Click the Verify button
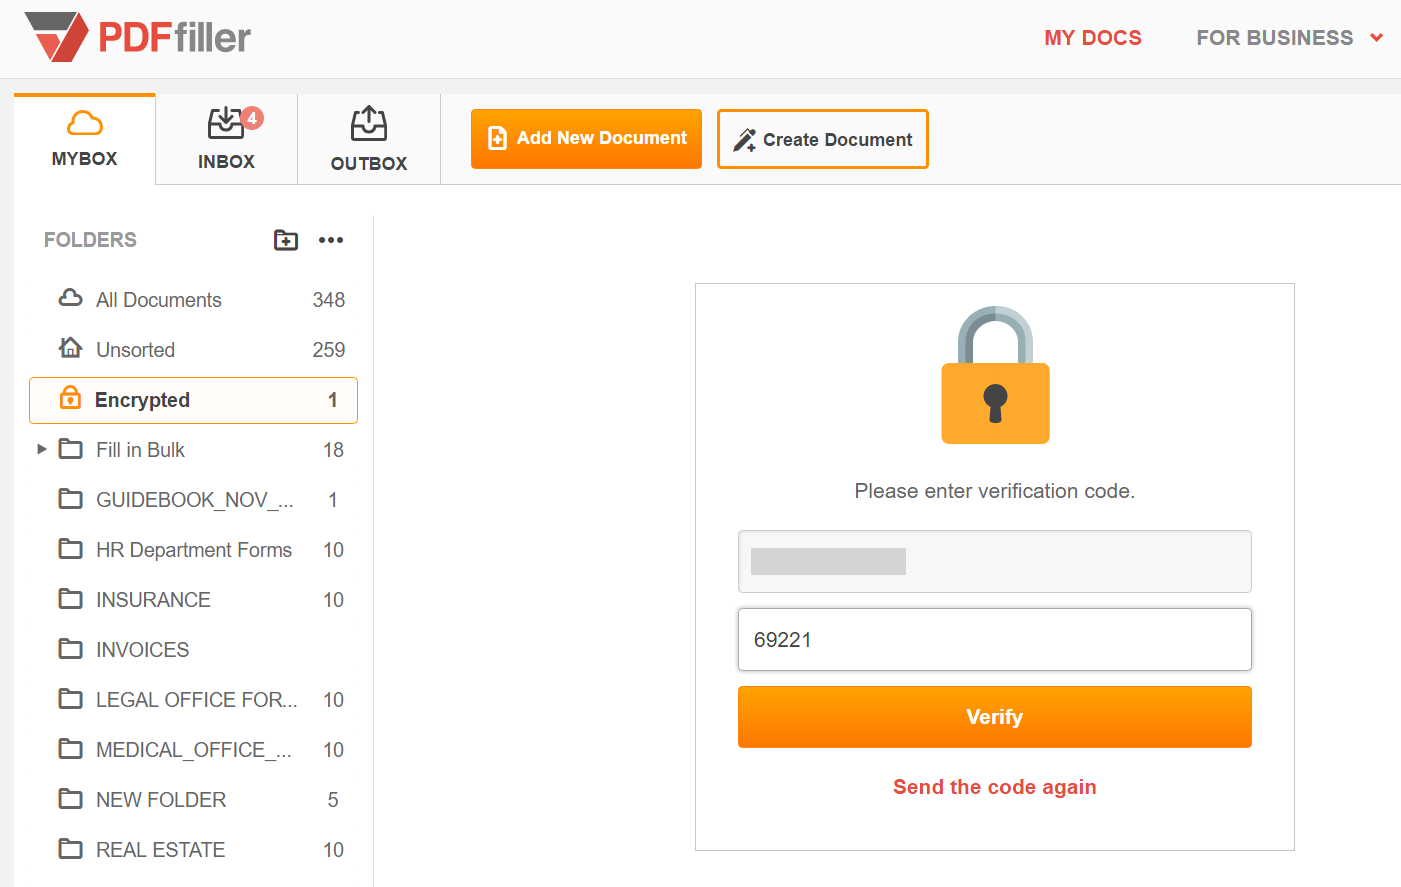1401x887 pixels. [x=995, y=717]
